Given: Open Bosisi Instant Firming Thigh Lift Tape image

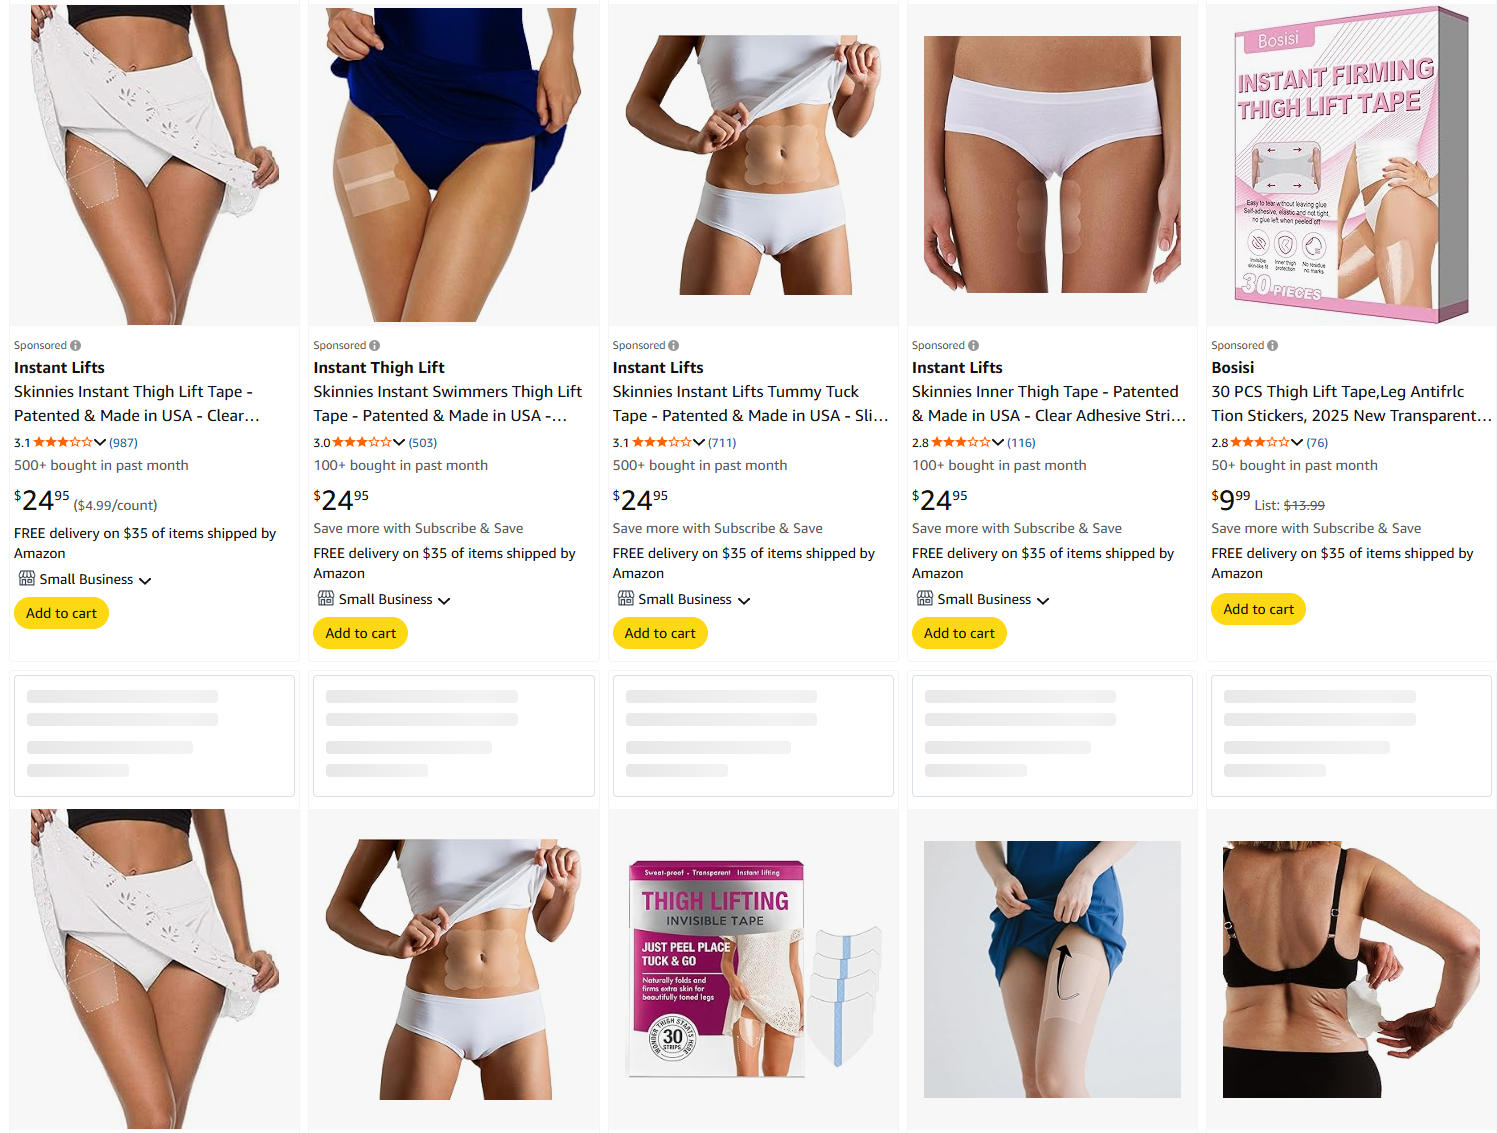Looking at the screenshot, I should (x=1351, y=165).
